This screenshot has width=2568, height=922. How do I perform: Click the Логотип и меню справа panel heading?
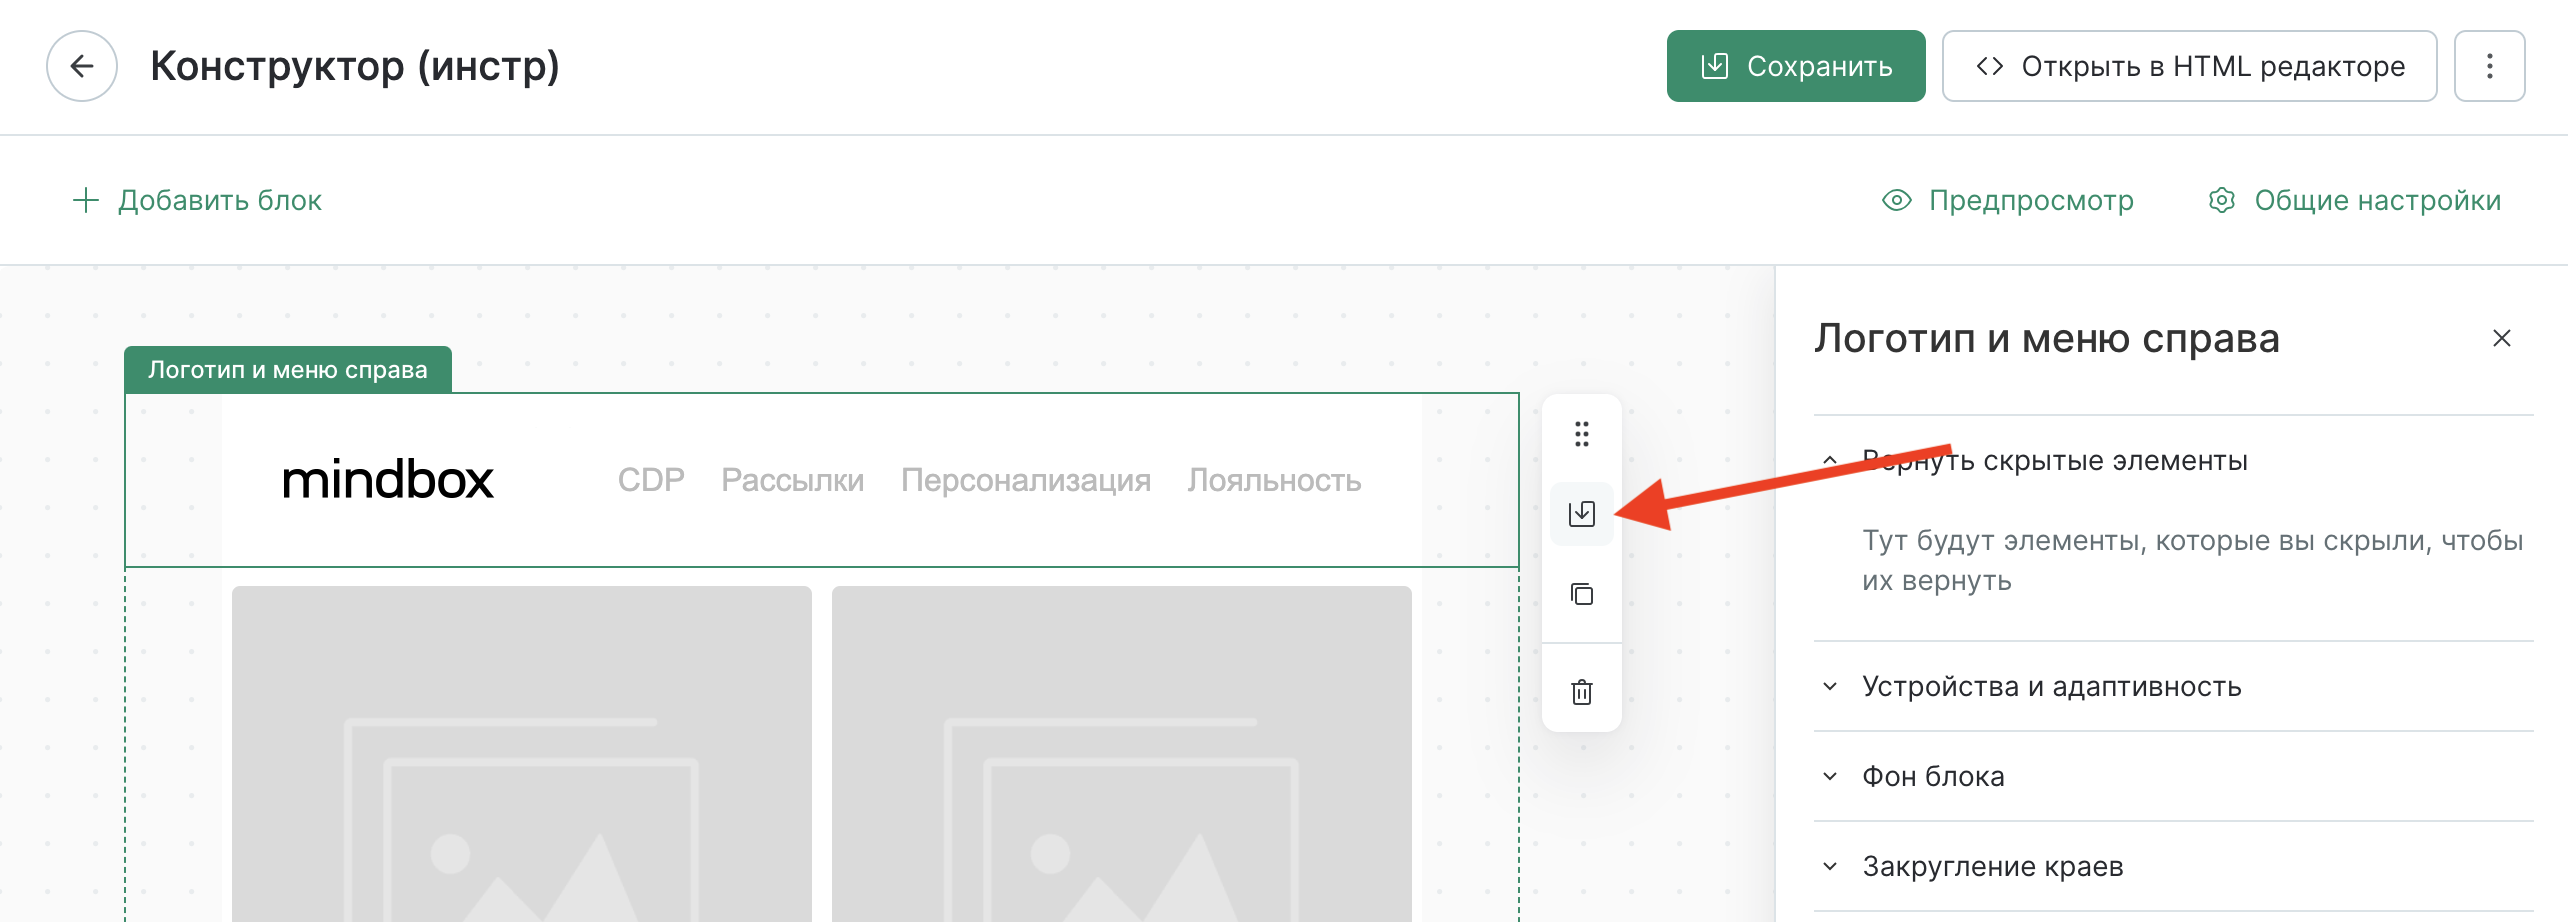pos(2047,338)
